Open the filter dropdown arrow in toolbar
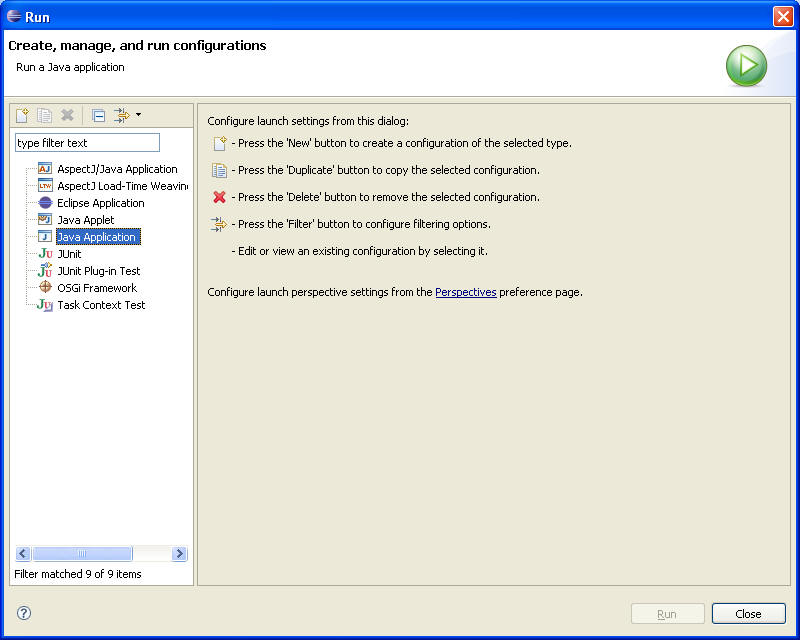 [138, 115]
